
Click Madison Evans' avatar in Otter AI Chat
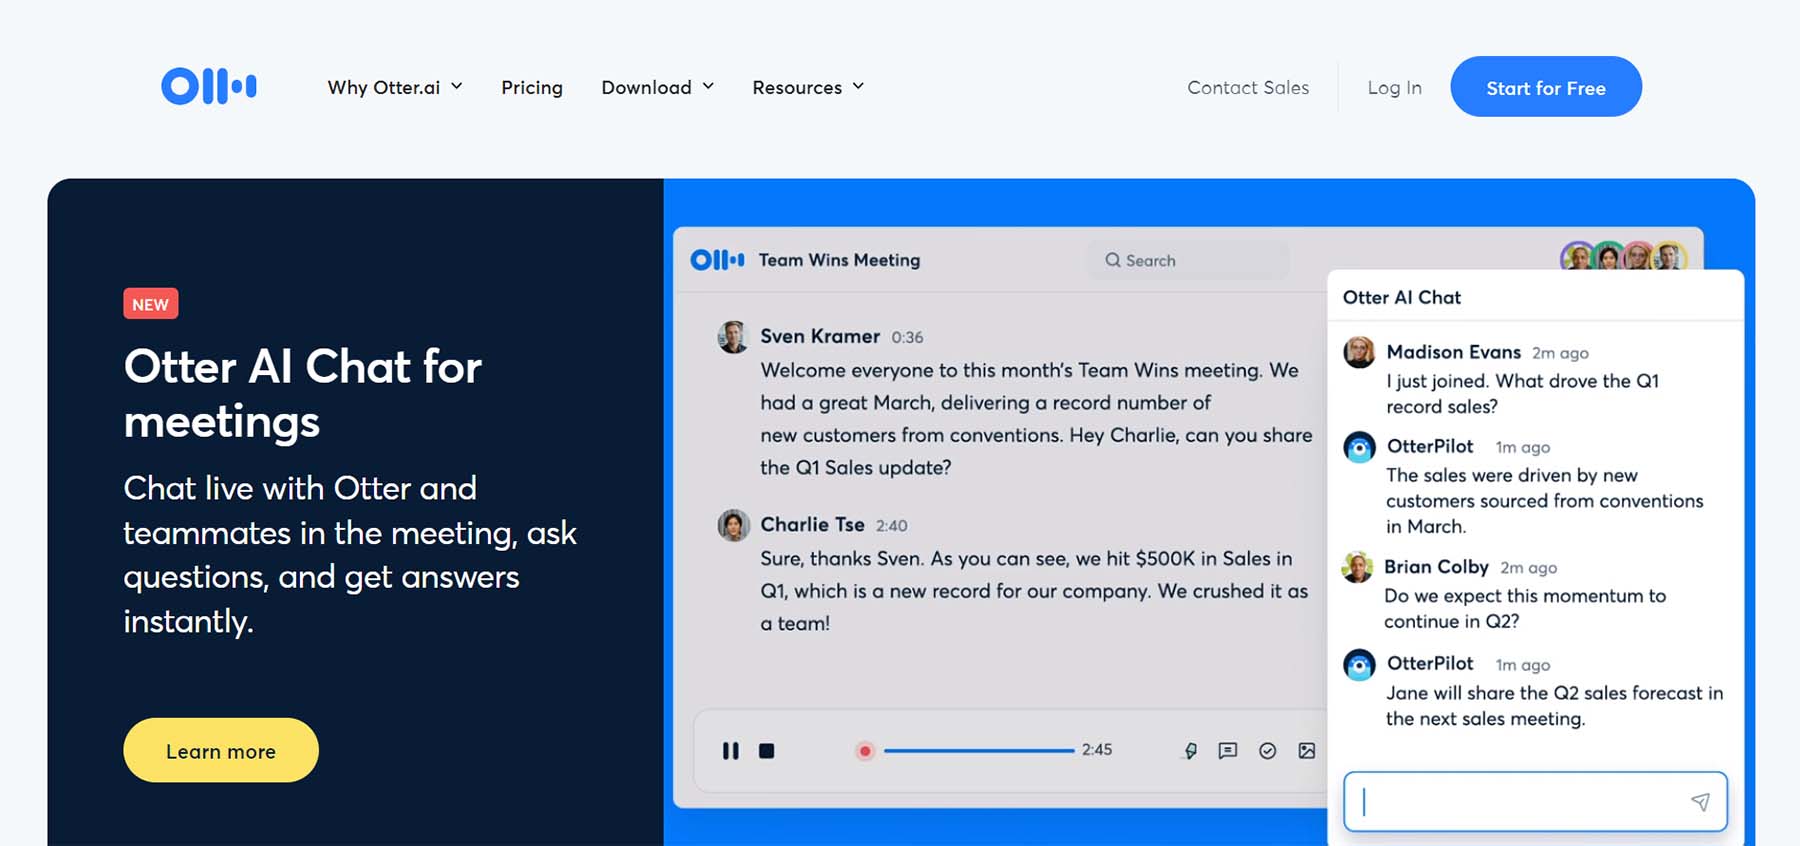tap(1359, 352)
